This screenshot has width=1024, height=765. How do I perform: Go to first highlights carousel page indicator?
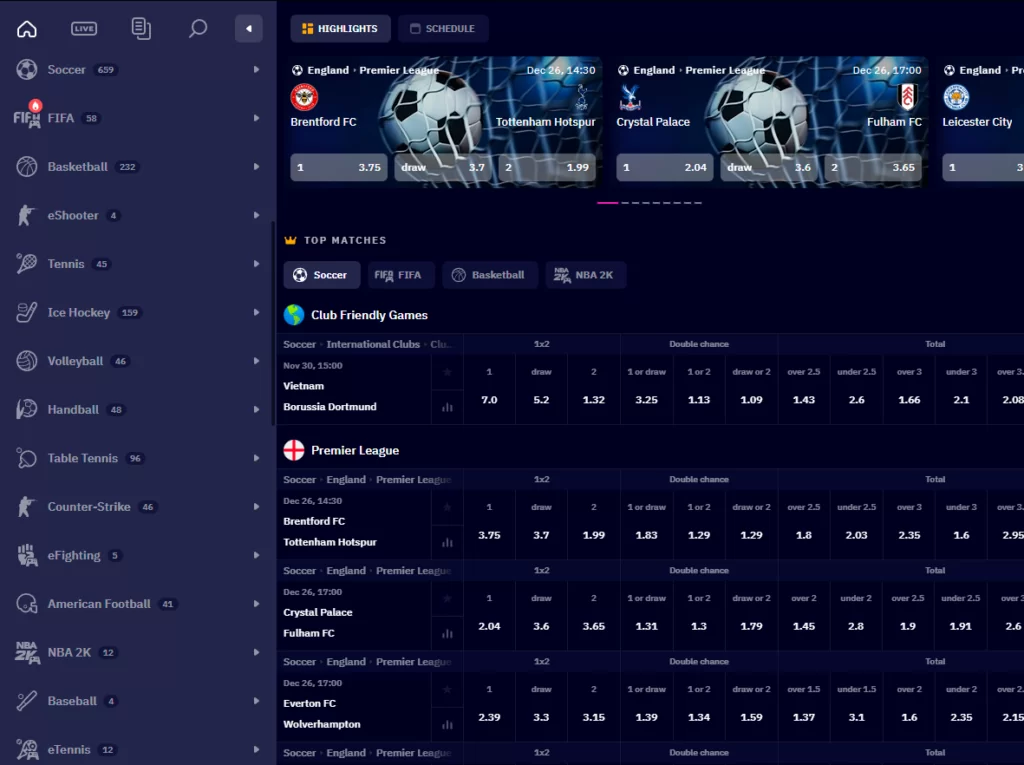click(607, 203)
